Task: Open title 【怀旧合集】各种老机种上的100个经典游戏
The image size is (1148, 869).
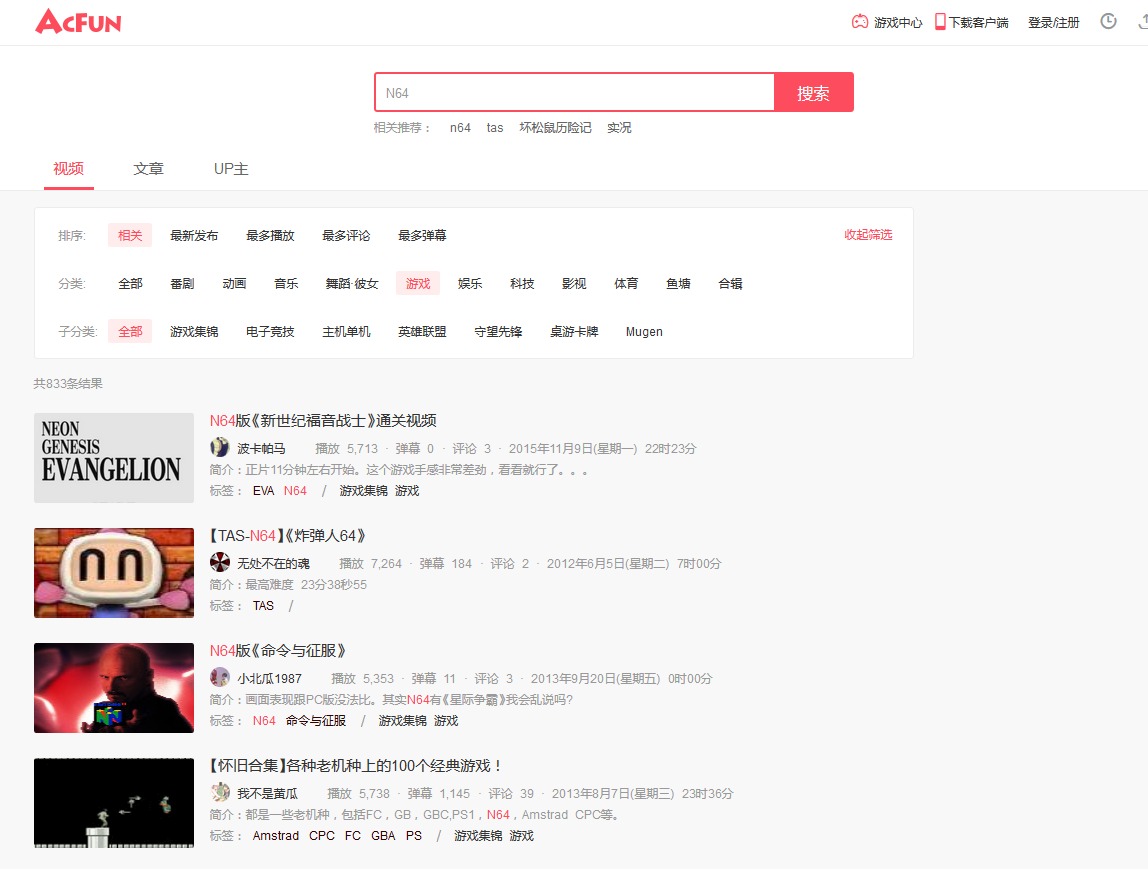Action: tap(356, 766)
